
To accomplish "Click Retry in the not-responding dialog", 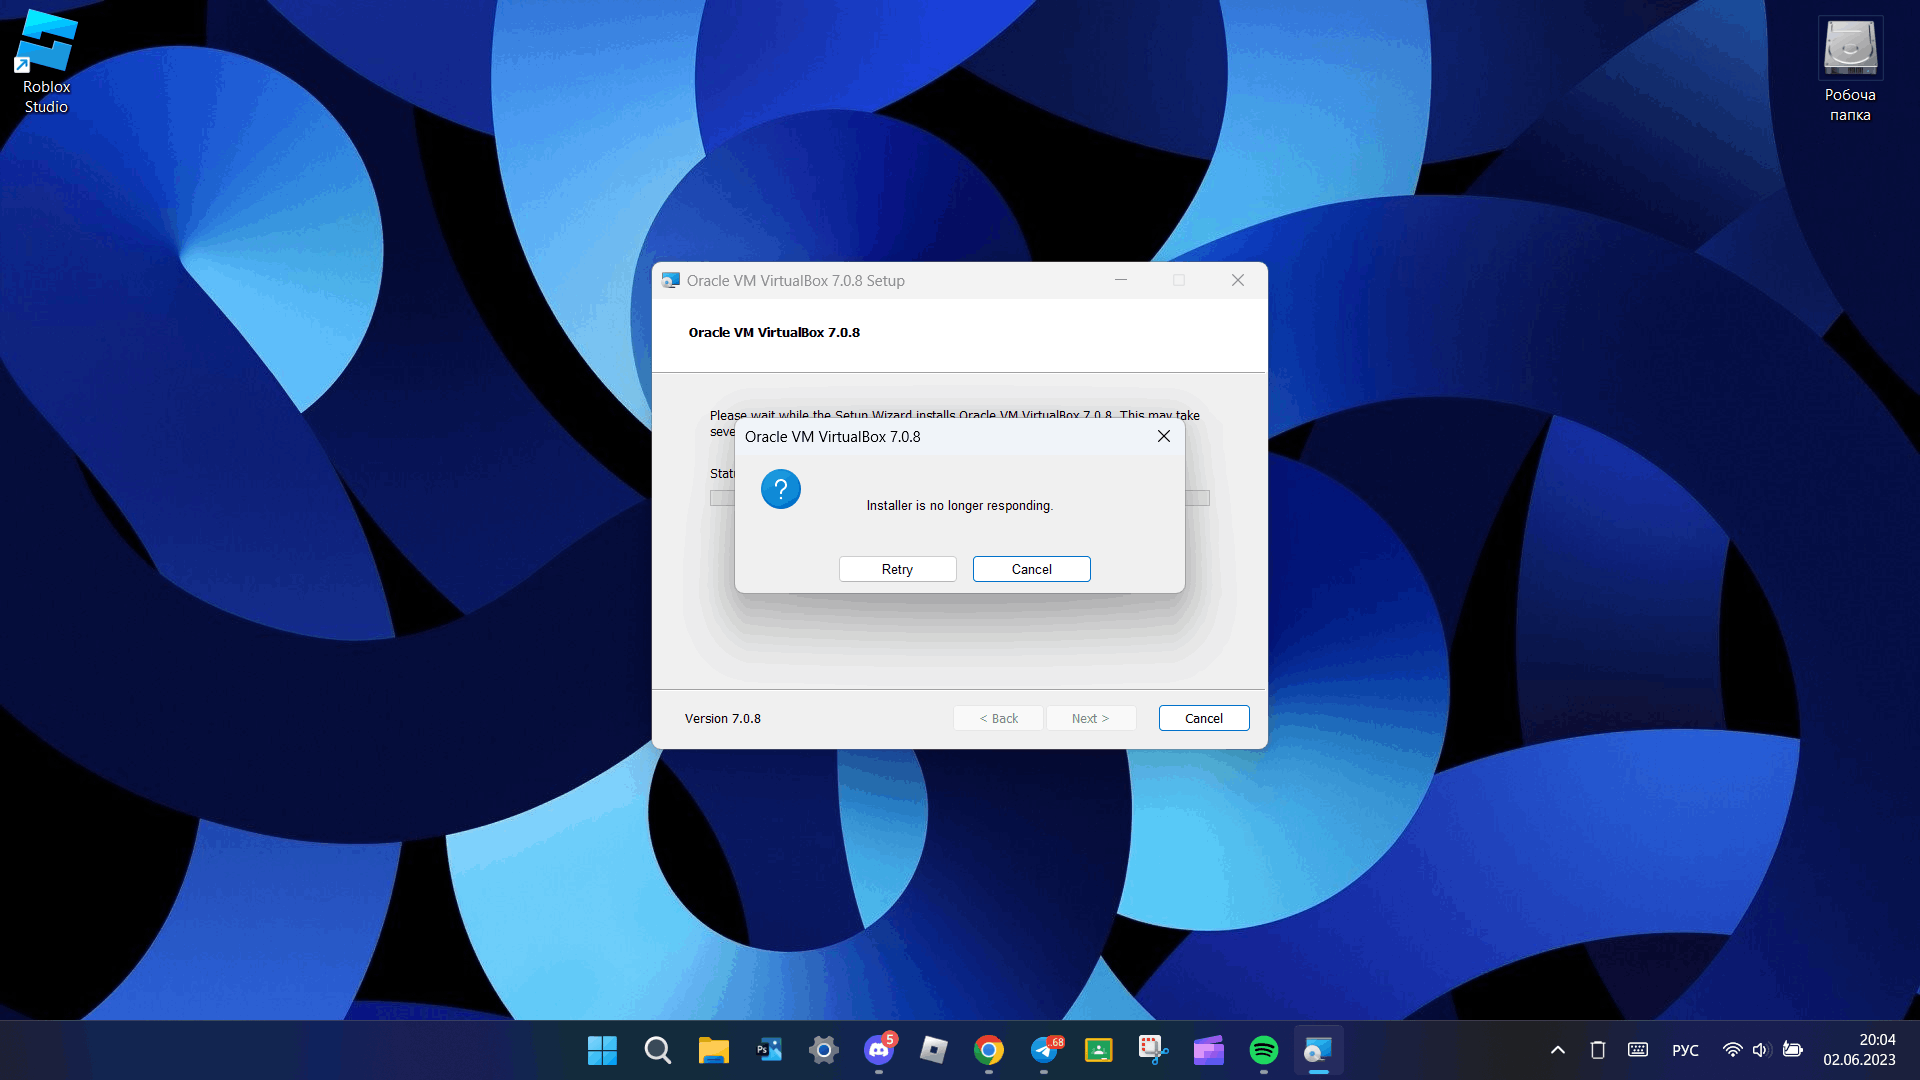I will click(x=897, y=569).
